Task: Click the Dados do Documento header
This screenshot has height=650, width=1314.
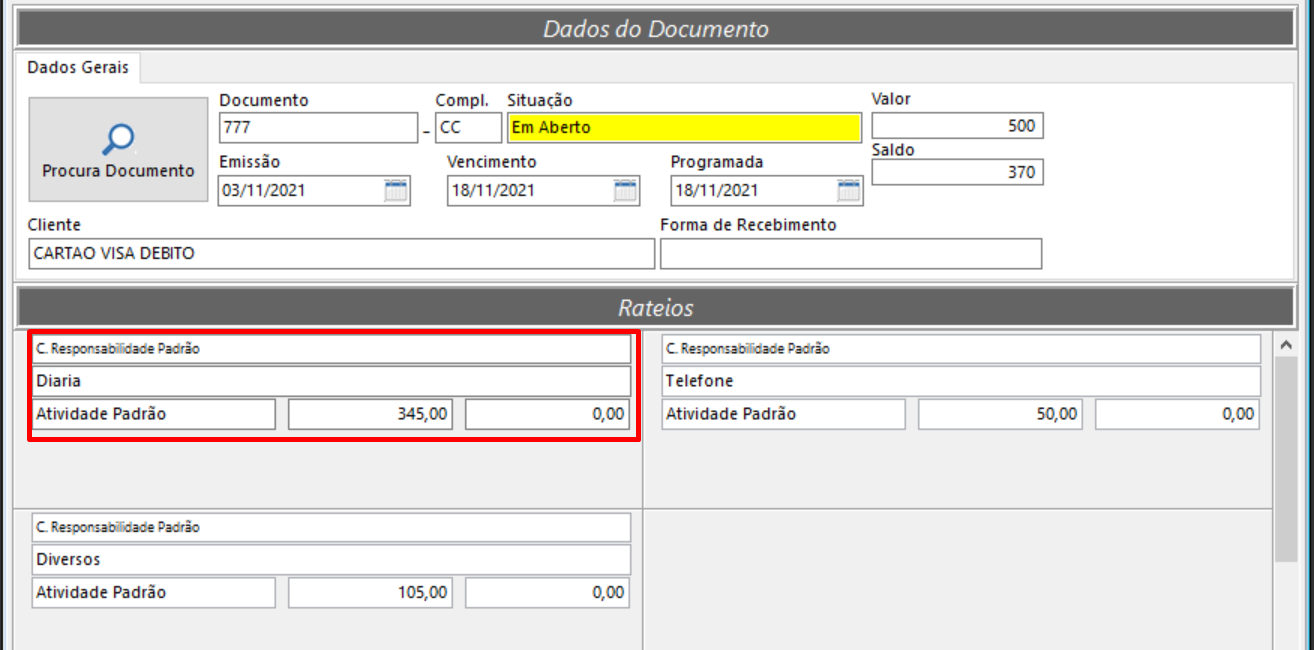Action: point(656,28)
